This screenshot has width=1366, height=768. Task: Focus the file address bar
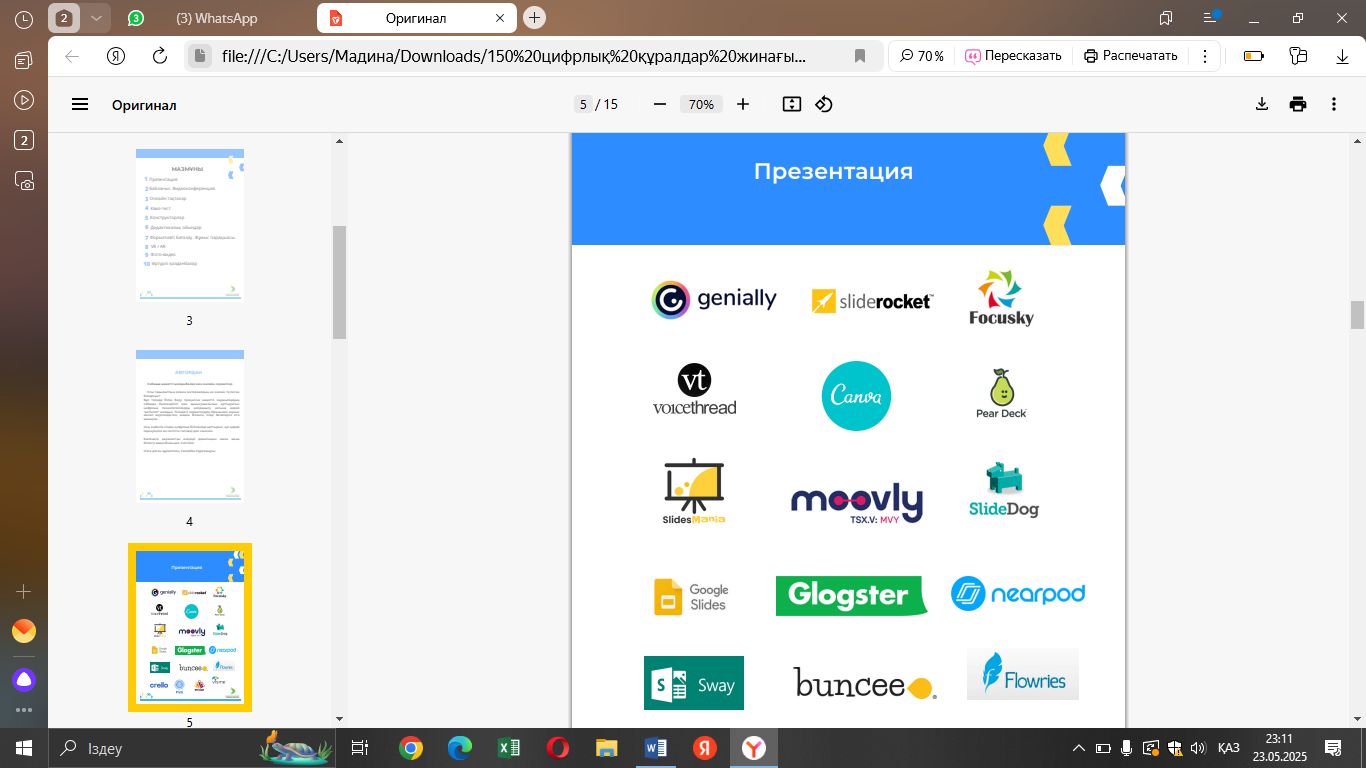513,56
